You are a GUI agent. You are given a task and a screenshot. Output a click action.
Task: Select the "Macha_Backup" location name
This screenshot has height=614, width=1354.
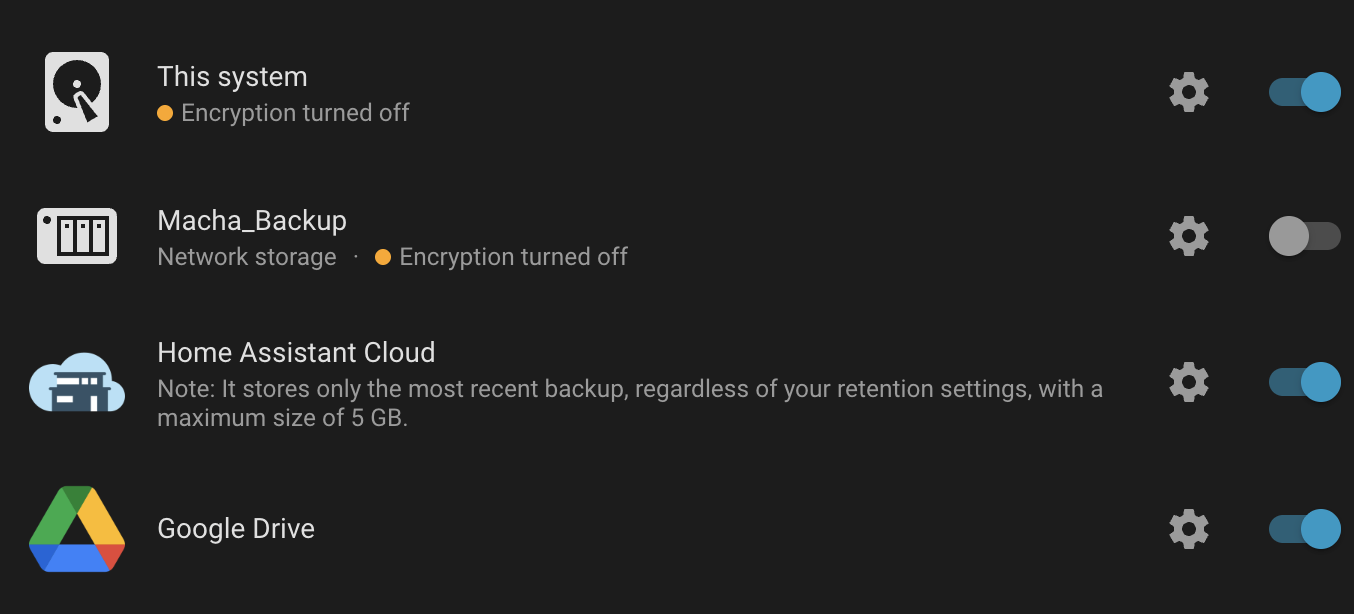pyautogui.click(x=252, y=220)
